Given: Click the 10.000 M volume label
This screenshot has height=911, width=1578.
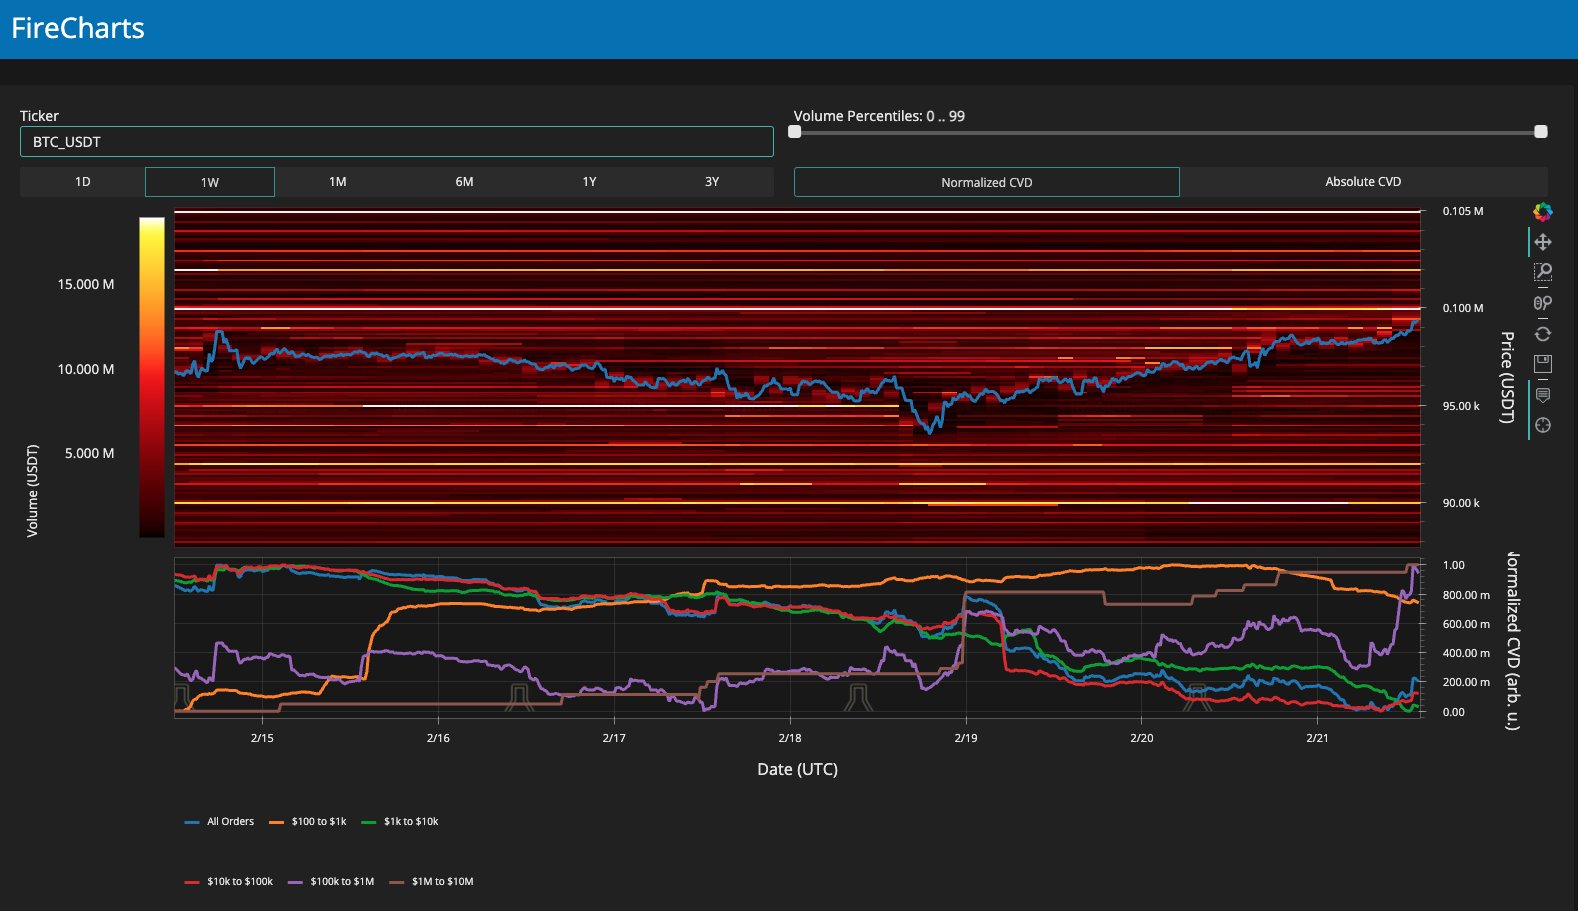Looking at the screenshot, I should click(x=86, y=369).
